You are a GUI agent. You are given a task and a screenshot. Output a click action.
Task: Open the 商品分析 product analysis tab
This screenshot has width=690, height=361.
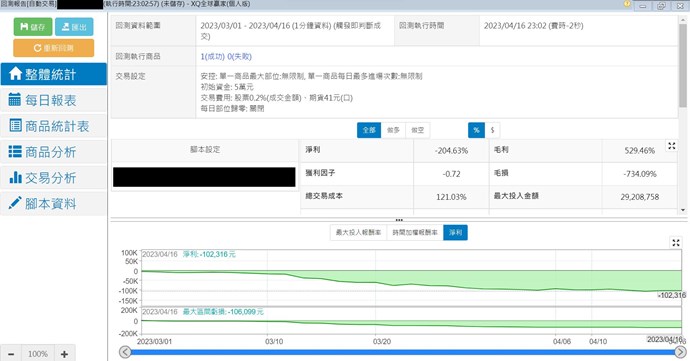[x=53, y=152]
